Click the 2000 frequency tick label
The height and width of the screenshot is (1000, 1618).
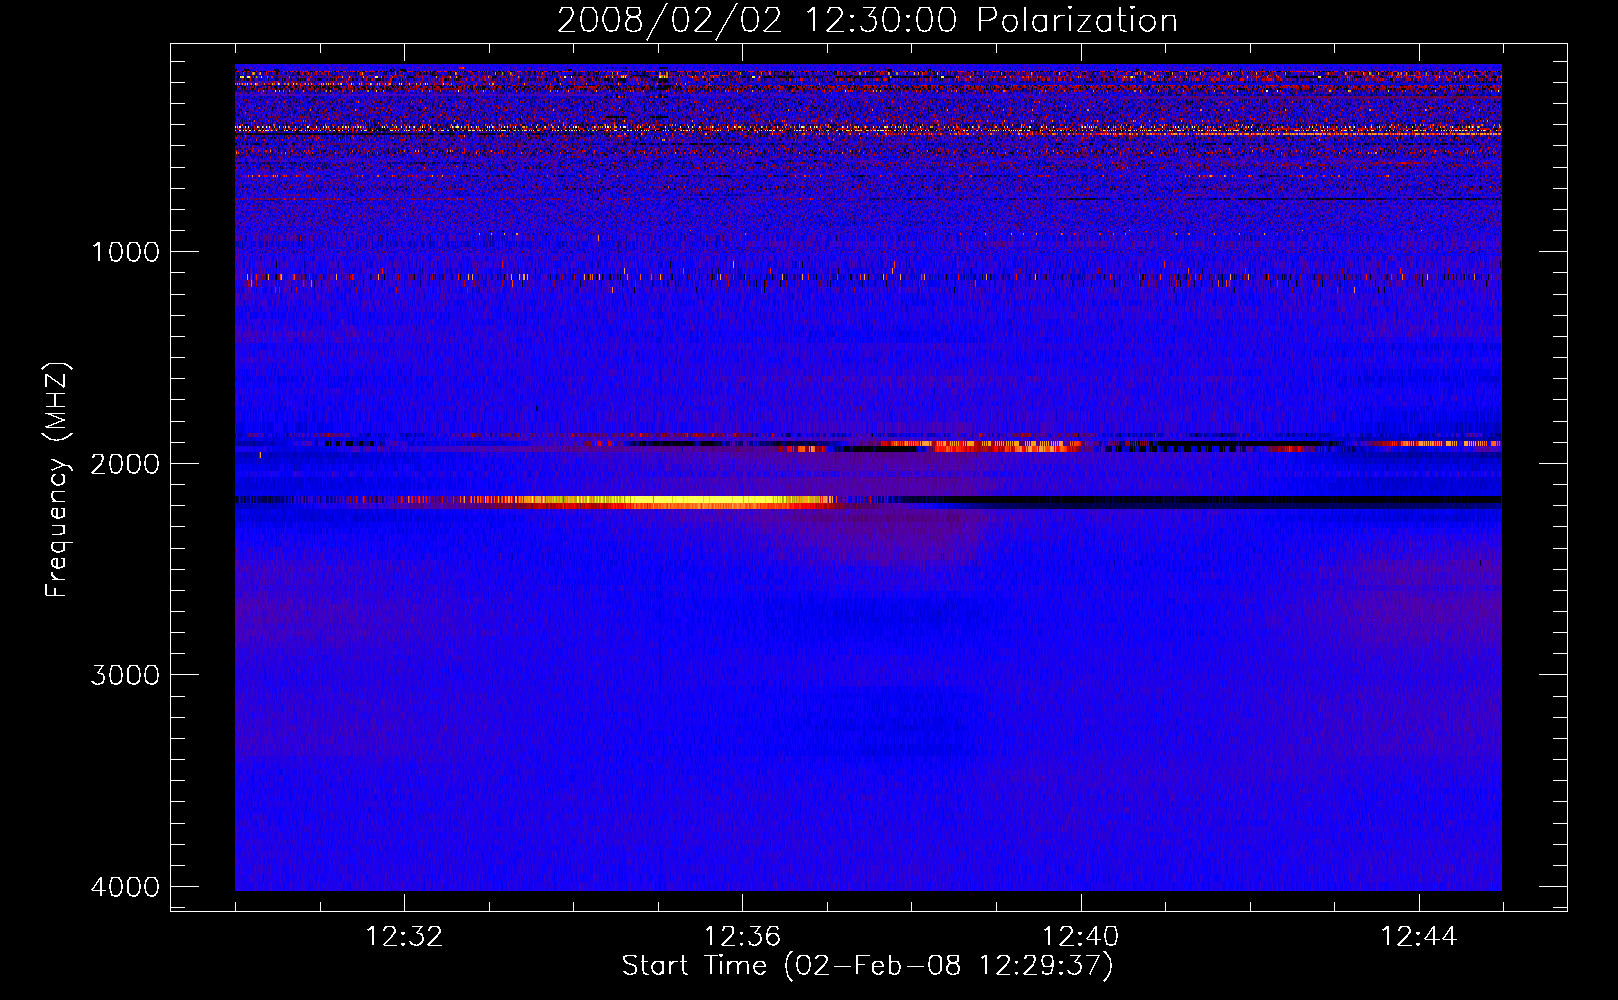click(125, 464)
